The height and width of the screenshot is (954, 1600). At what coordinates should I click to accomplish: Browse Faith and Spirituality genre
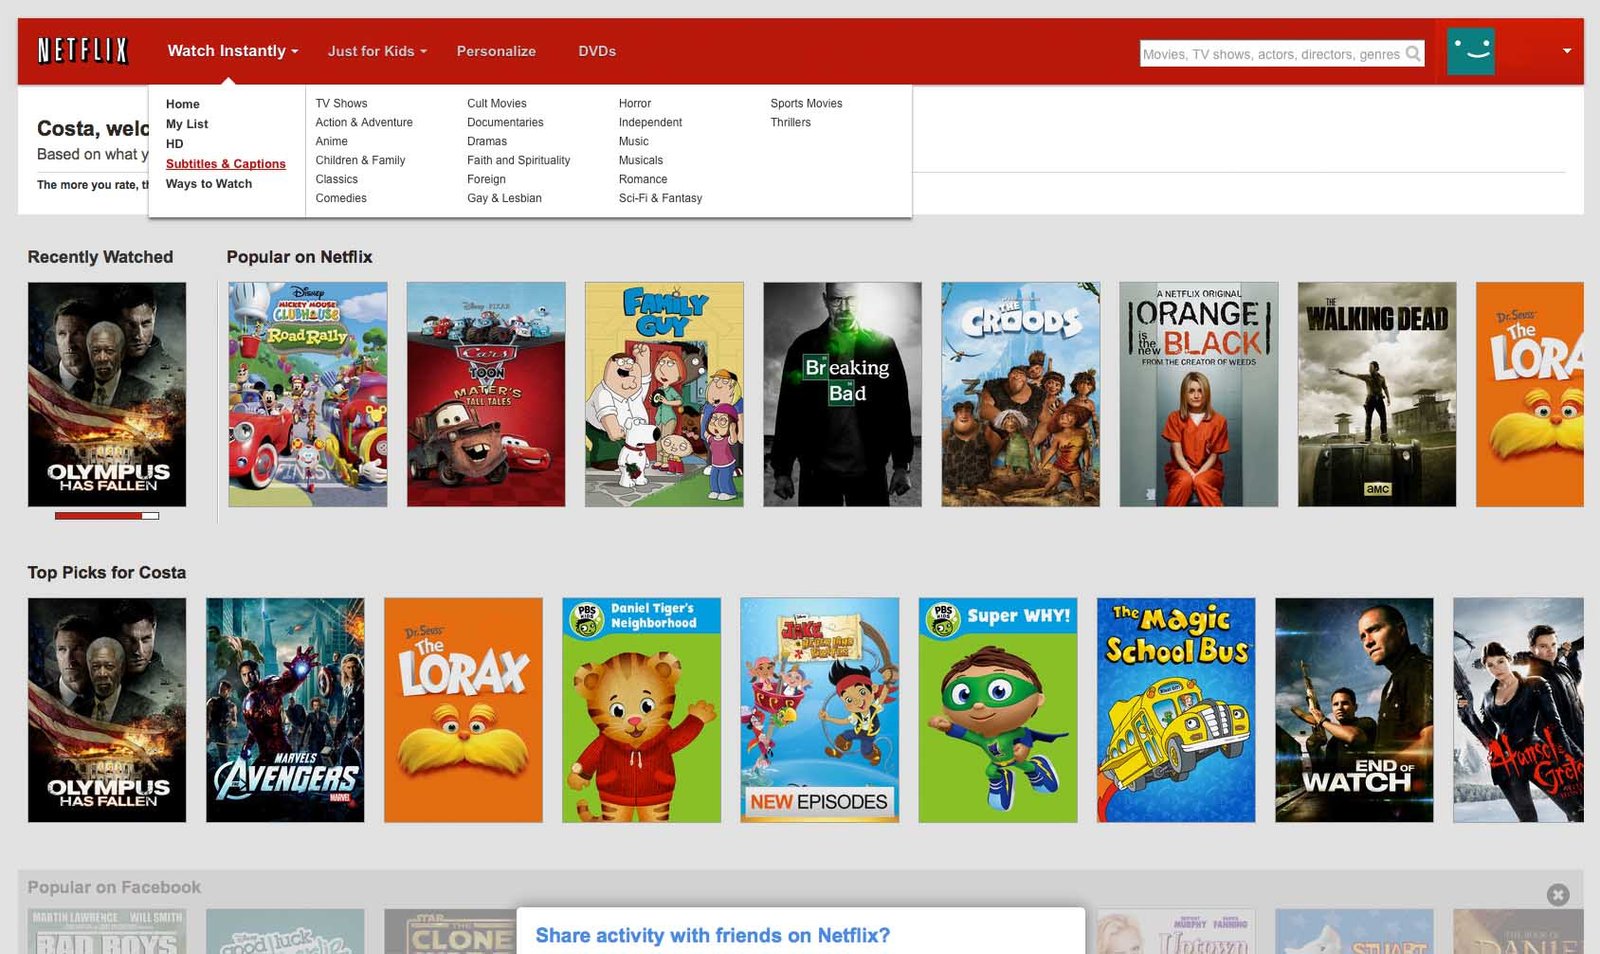518,160
